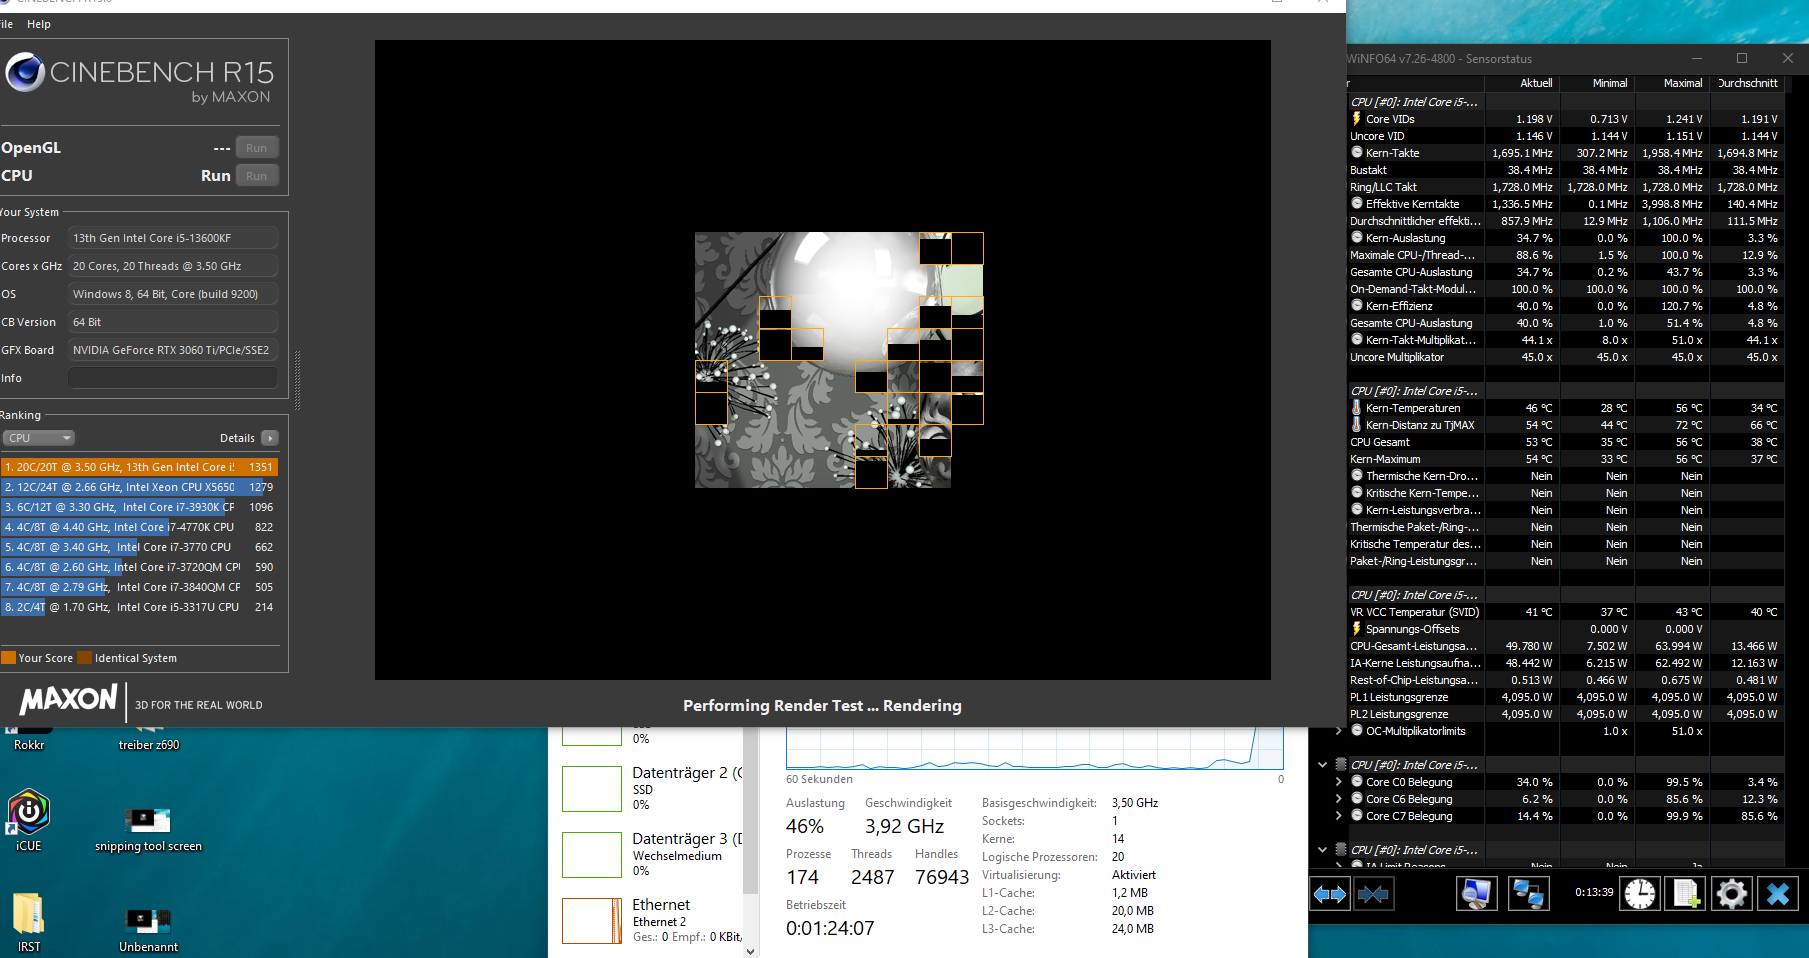Click the Ethernet graph thumbnail in Task Manager
Image resolution: width=1809 pixels, height=958 pixels.
(592, 921)
